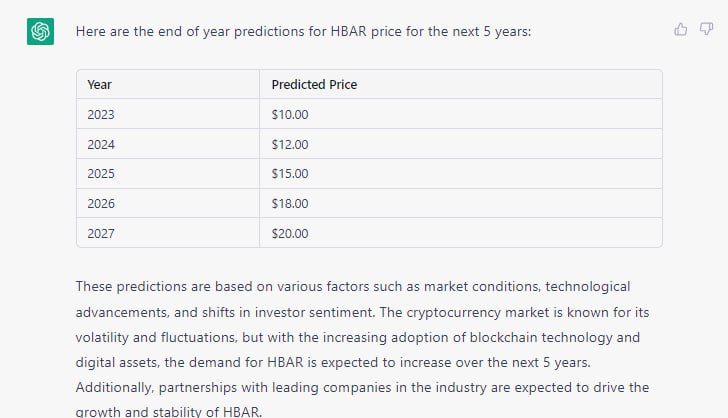This screenshot has width=728, height=418.
Task: Click the $12.00 price cell
Action: coord(461,144)
